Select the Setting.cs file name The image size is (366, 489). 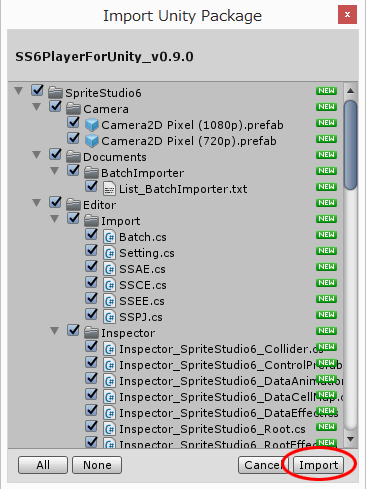(147, 253)
